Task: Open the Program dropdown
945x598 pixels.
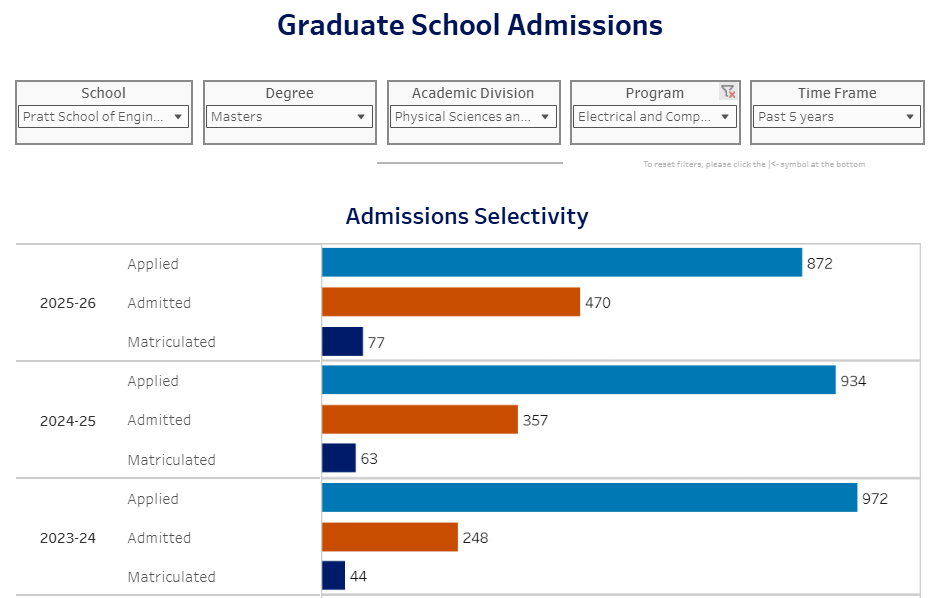Action: click(655, 117)
